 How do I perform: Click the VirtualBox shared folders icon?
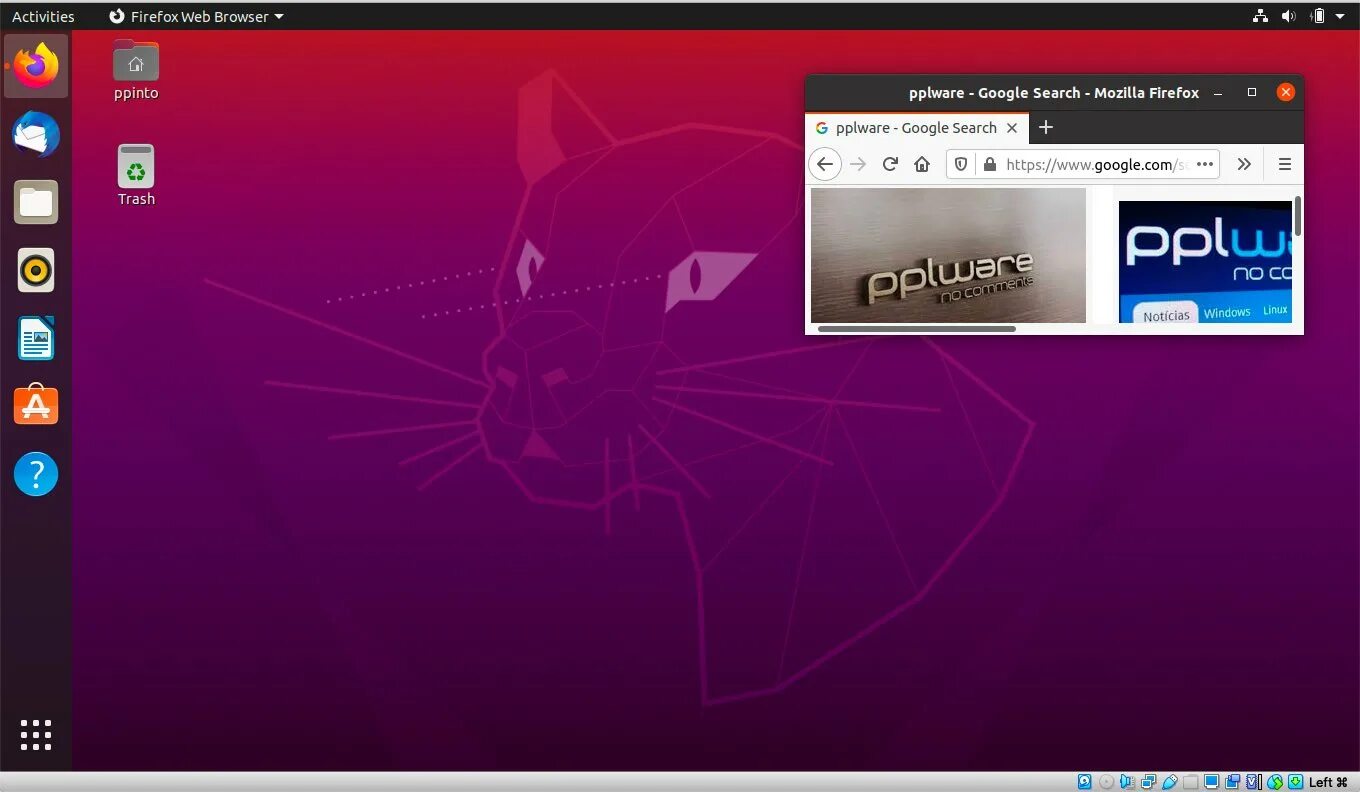click(1190, 782)
